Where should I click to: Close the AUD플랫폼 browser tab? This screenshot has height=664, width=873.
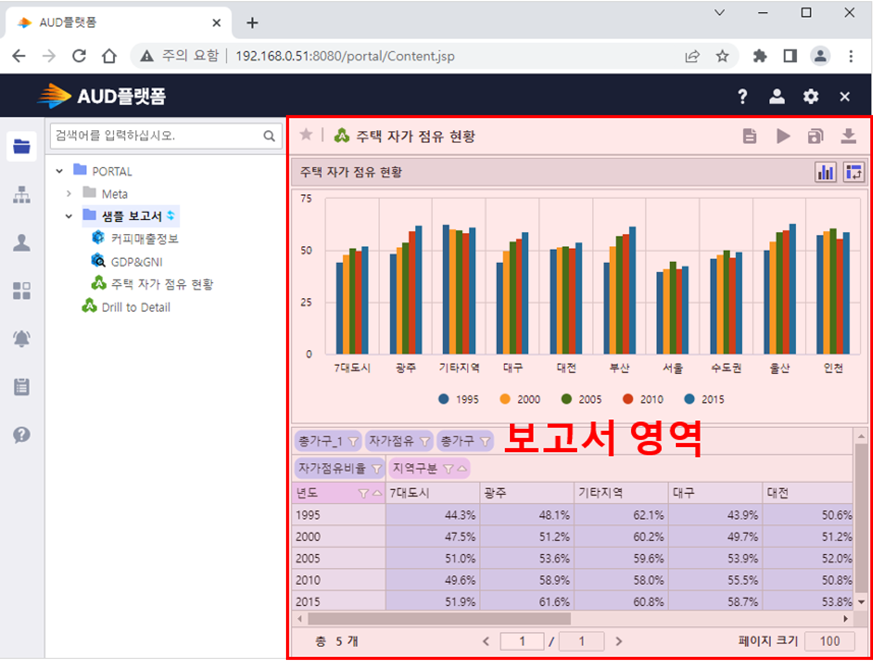pyautogui.click(x=217, y=23)
